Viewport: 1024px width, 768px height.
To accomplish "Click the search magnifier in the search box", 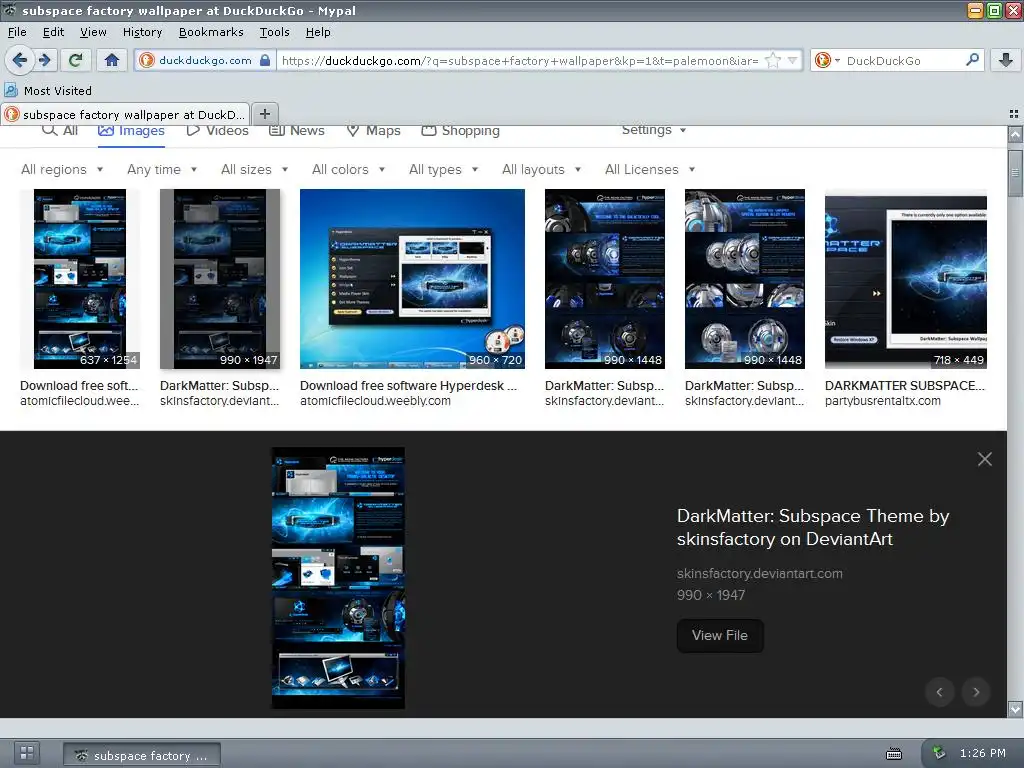I will [x=972, y=60].
